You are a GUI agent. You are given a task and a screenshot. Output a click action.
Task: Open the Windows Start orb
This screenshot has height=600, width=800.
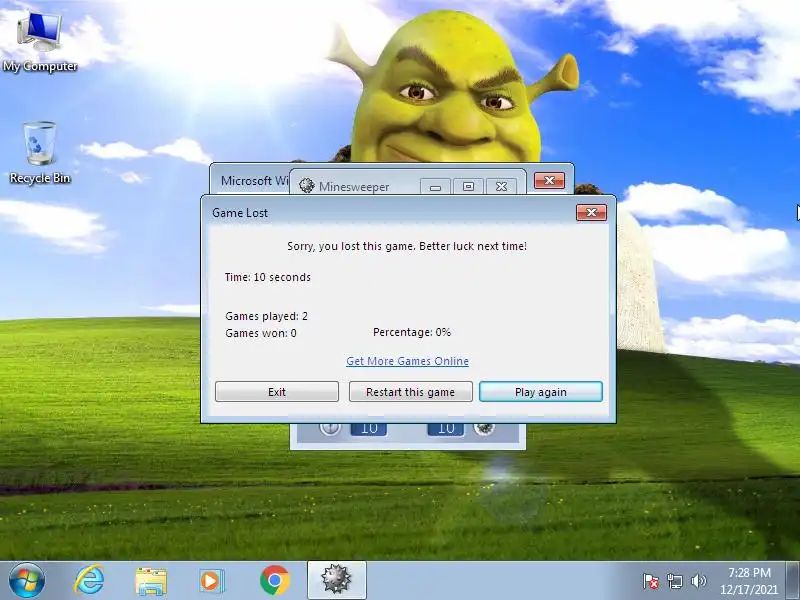pyautogui.click(x=27, y=580)
